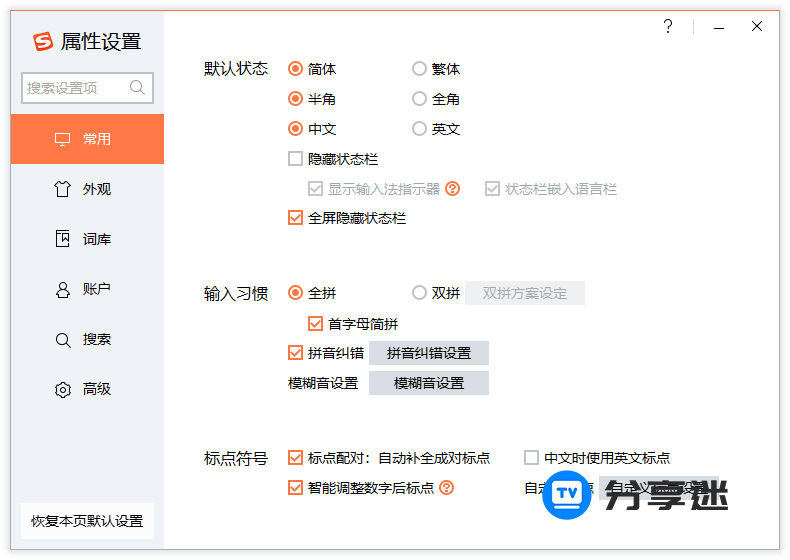Screen dimensions: 790x560
Task: Toggle 智能调整数字后标点 checkbox
Action: click(x=295, y=487)
